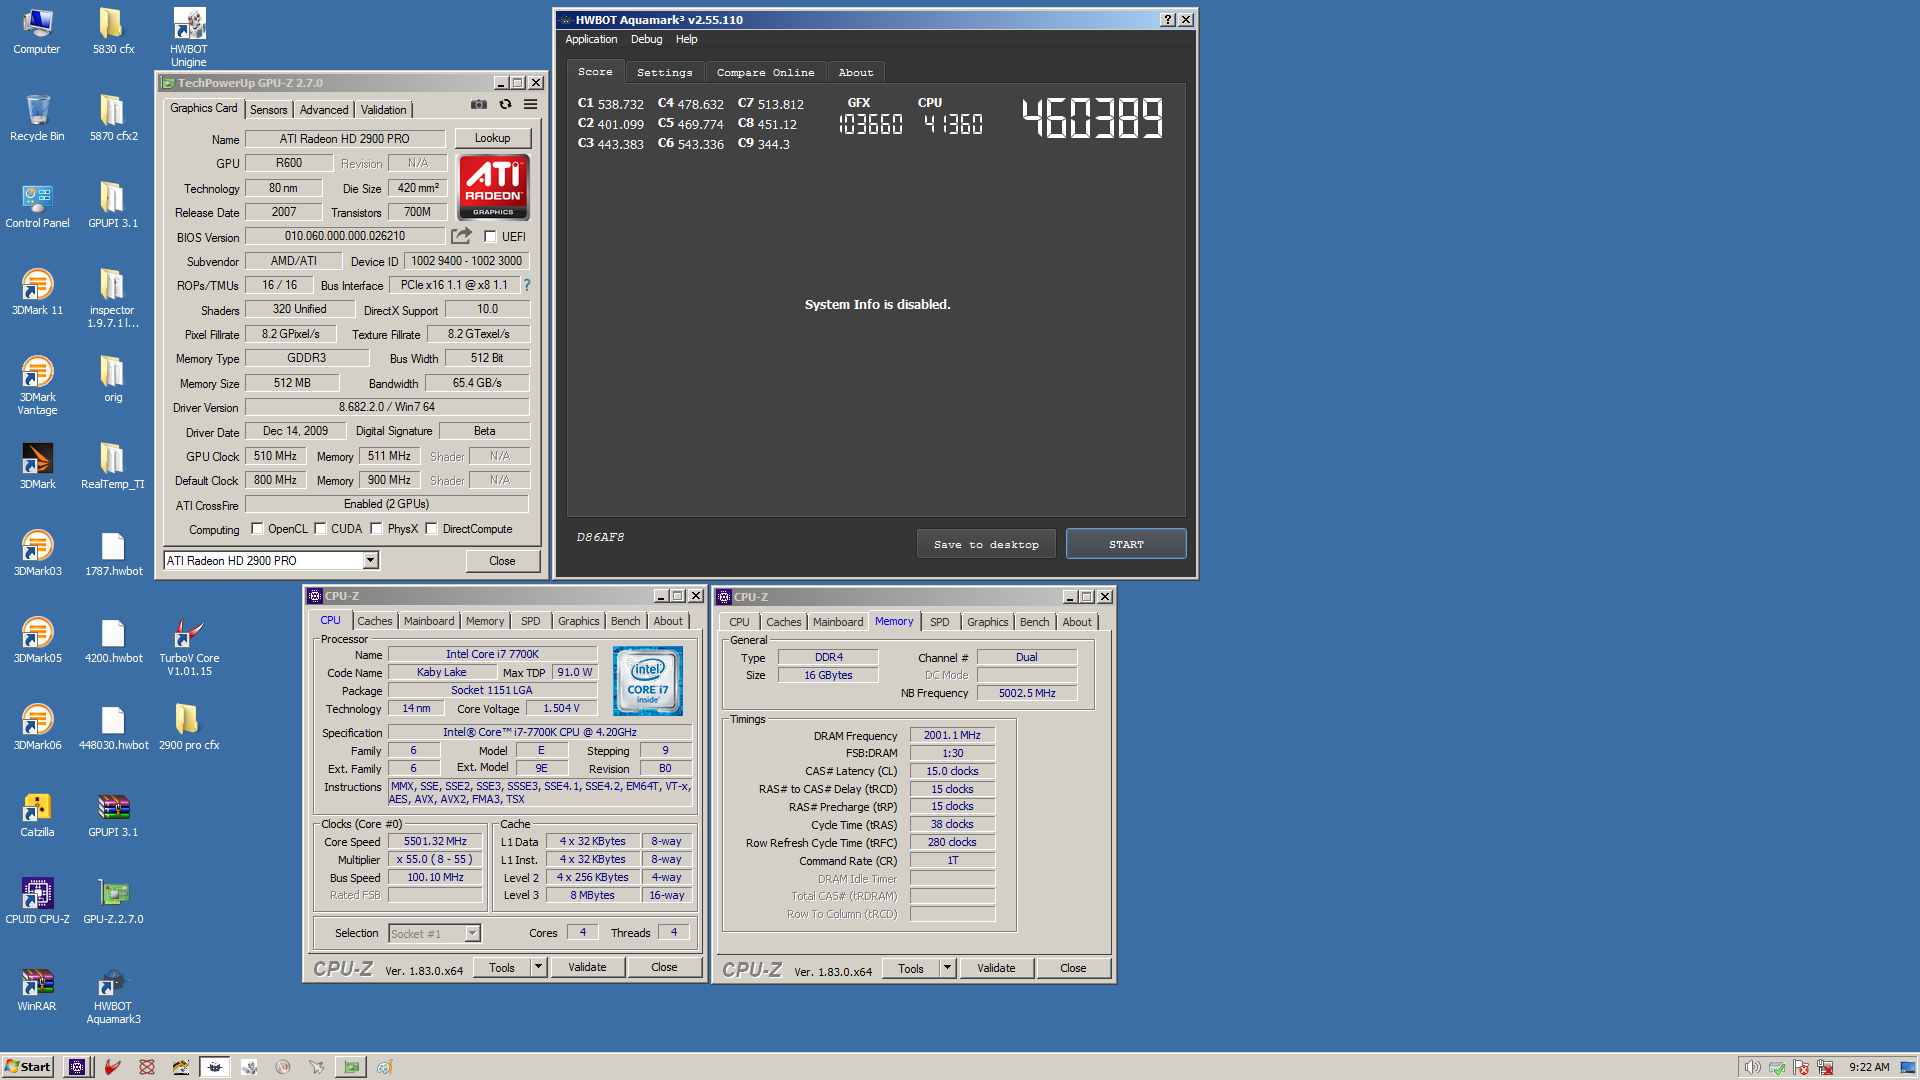Screen dimensions: 1920x1080
Task: Toggle the UEFI checkbox
Action: coord(490,237)
